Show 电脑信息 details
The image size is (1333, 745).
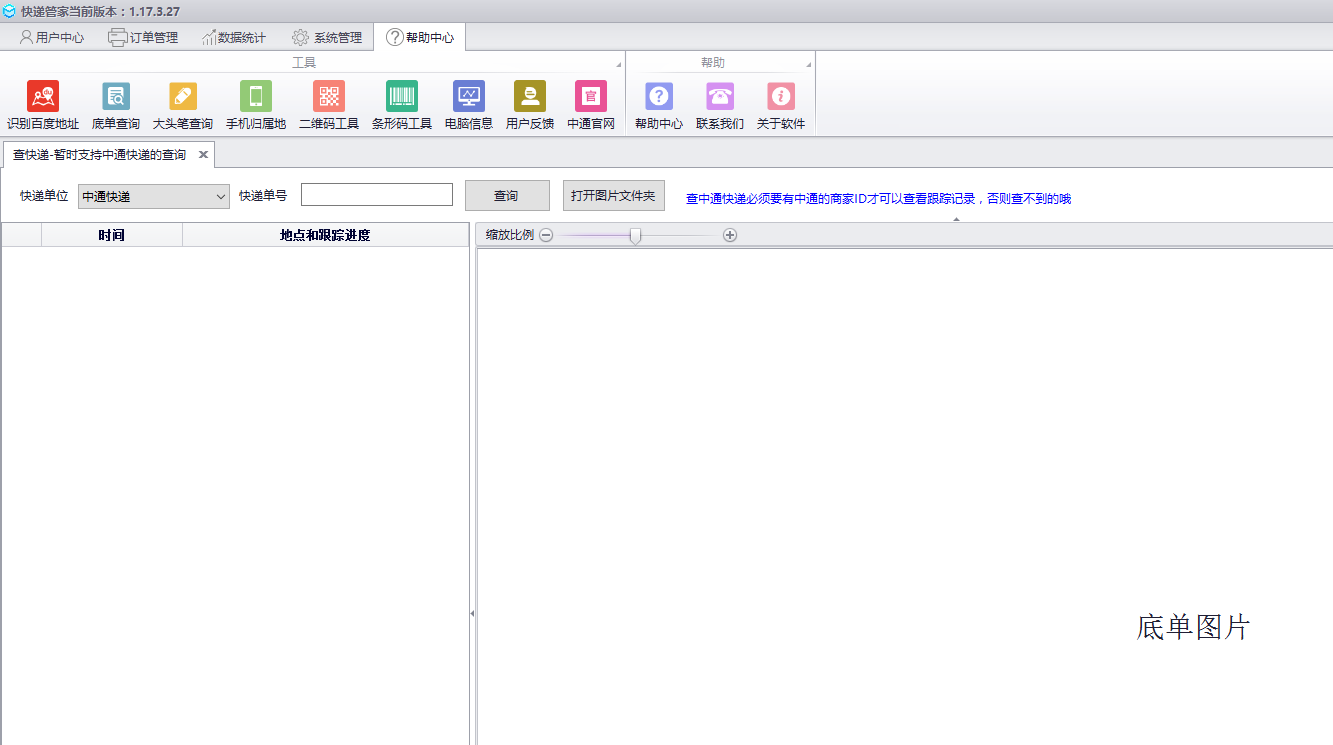click(469, 97)
